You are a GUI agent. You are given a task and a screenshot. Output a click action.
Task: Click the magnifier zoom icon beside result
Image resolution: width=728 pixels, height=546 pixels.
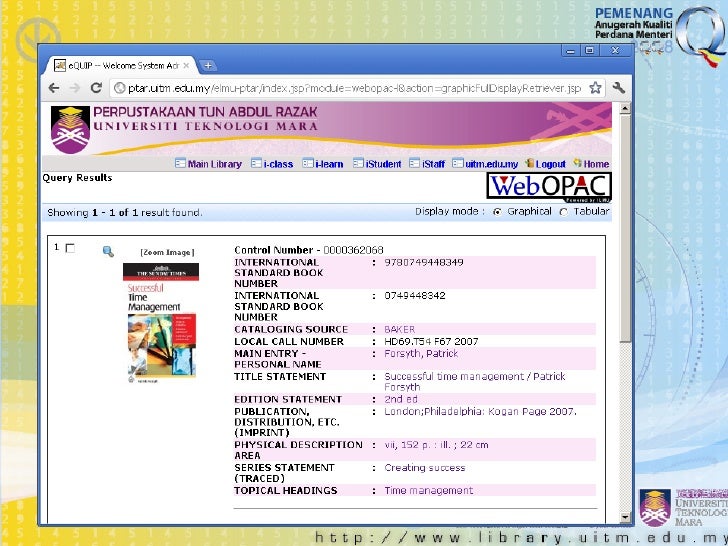point(108,252)
